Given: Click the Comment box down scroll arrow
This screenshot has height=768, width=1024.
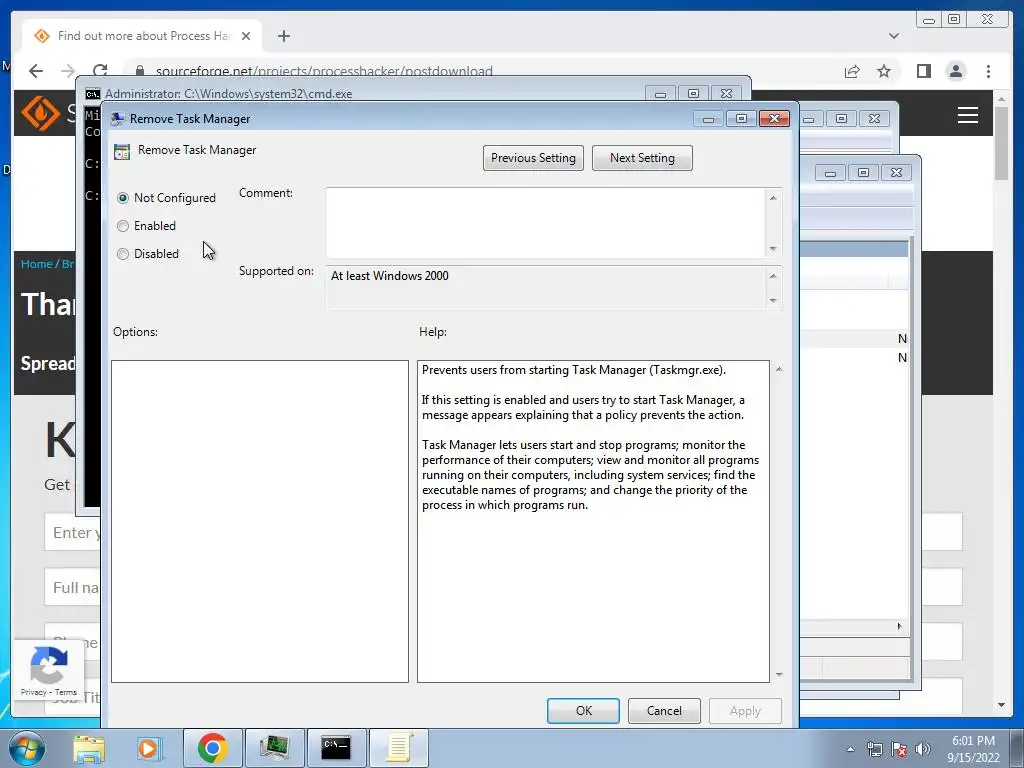Looking at the screenshot, I should [773, 249].
